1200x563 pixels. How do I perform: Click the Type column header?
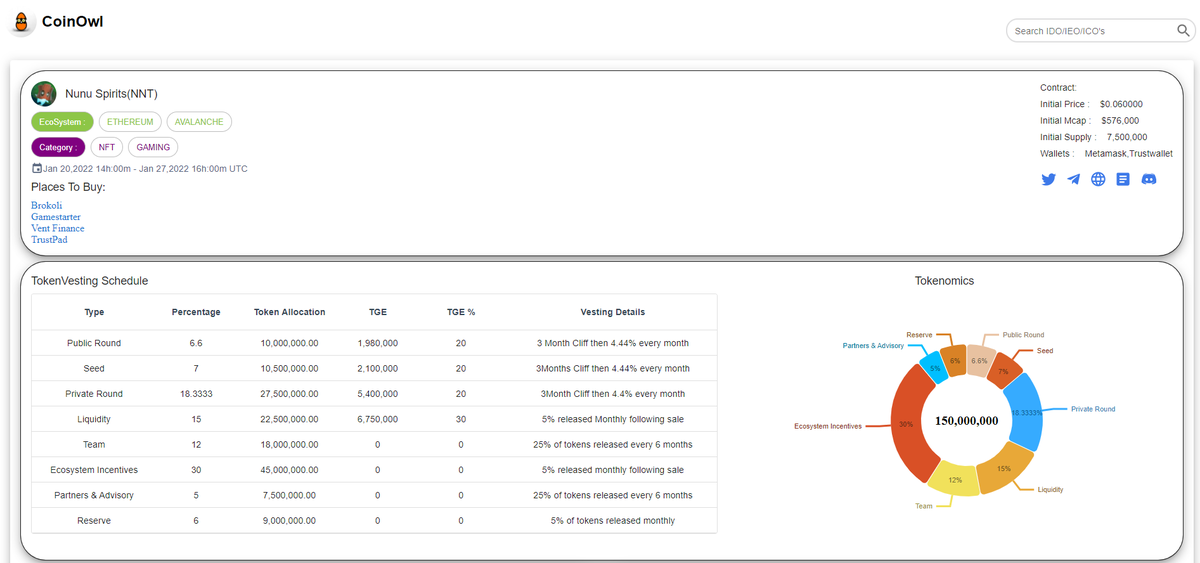(94, 312)
